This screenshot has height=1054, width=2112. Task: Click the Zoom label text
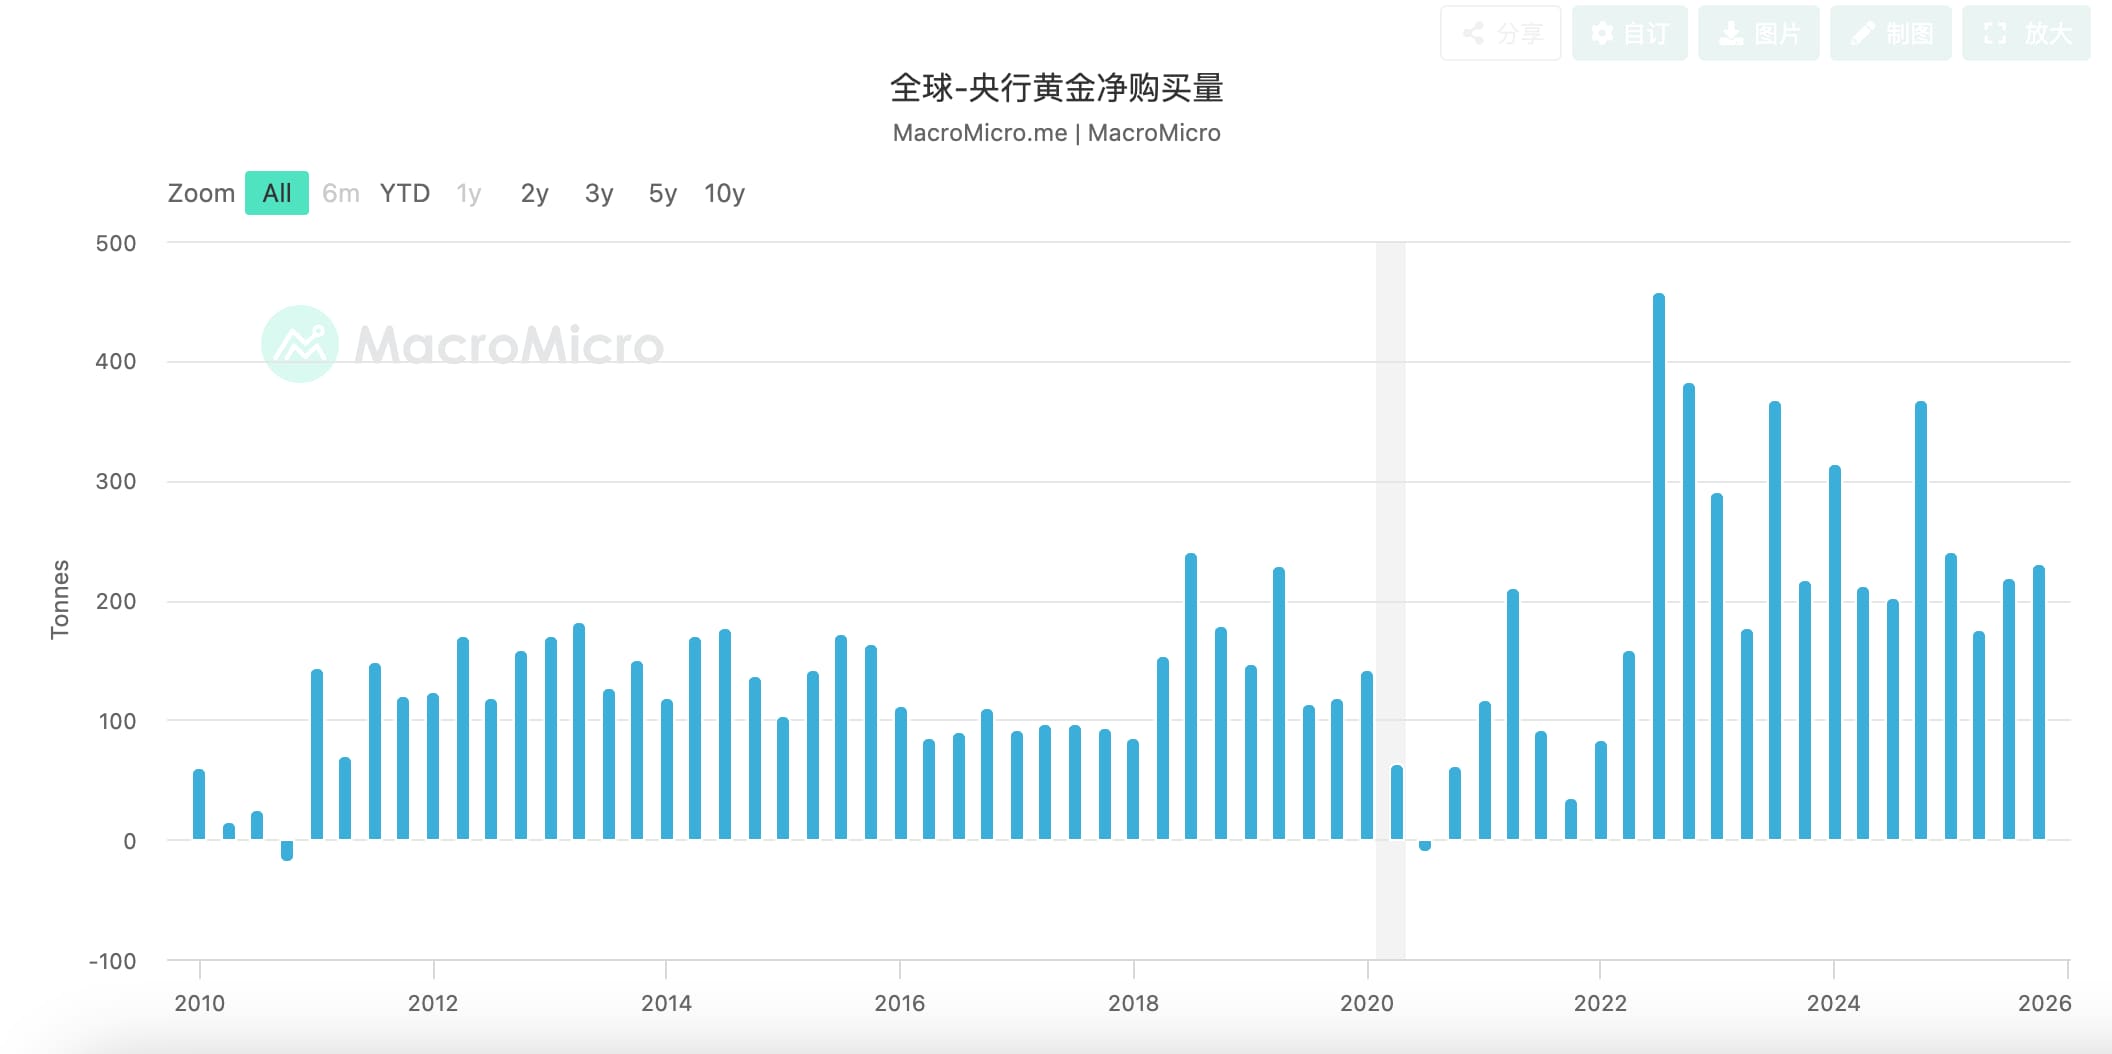pos(201,193)
